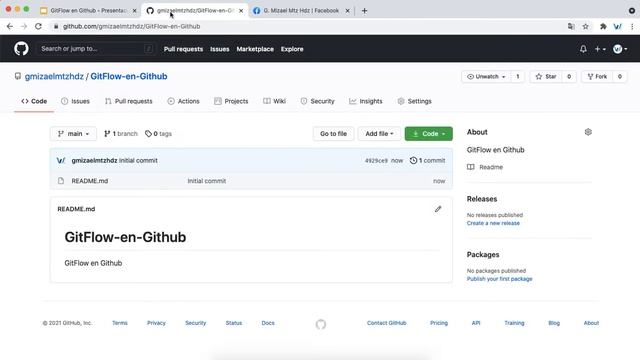Click the gmizaelmtzhdz commit author name
Screen dimensions: 640x360
94,160
